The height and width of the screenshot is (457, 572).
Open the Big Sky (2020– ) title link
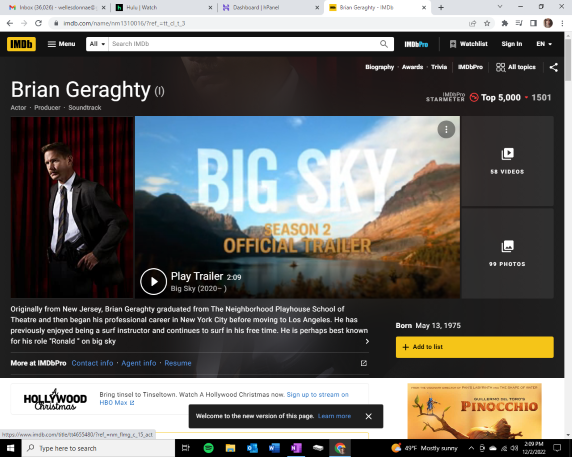(x=198, y=288)
